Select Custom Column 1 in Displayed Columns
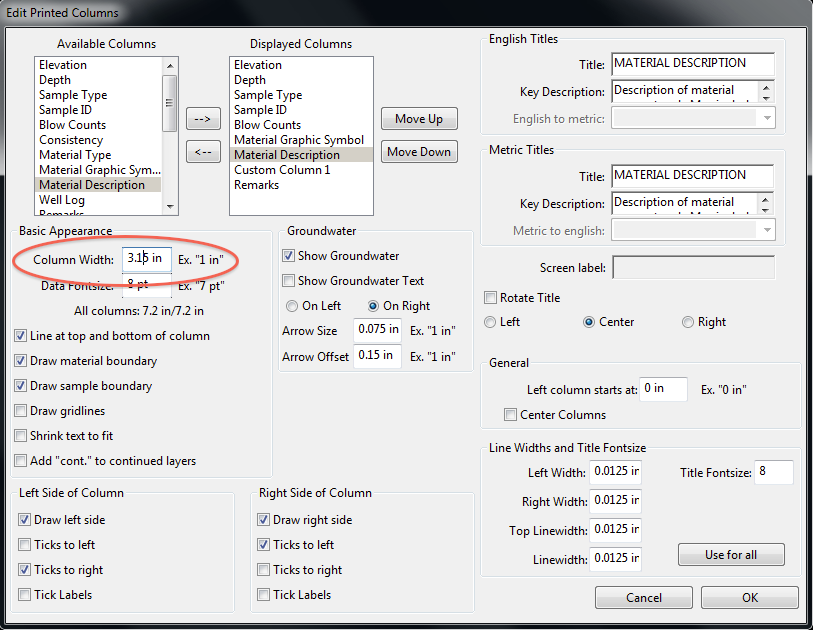Viewport: 813px width, 630px height. [x=282, y=170]
